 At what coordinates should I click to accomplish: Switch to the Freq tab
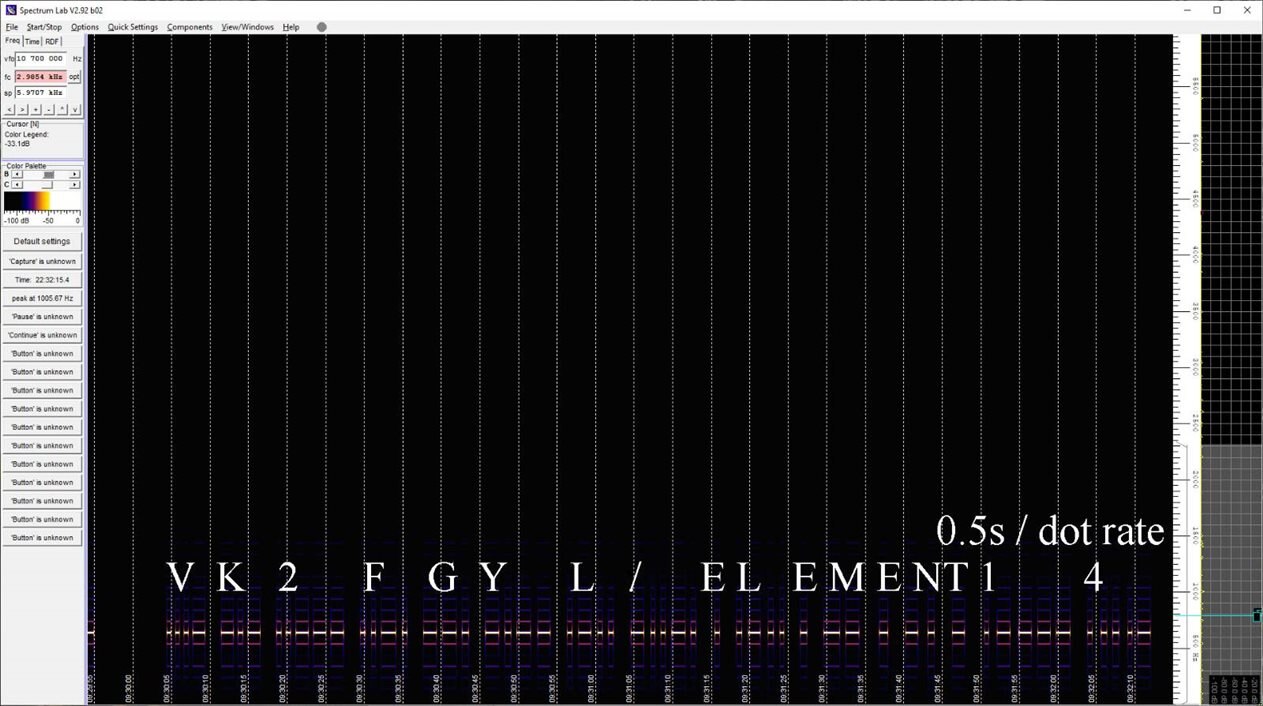point(12,41)
